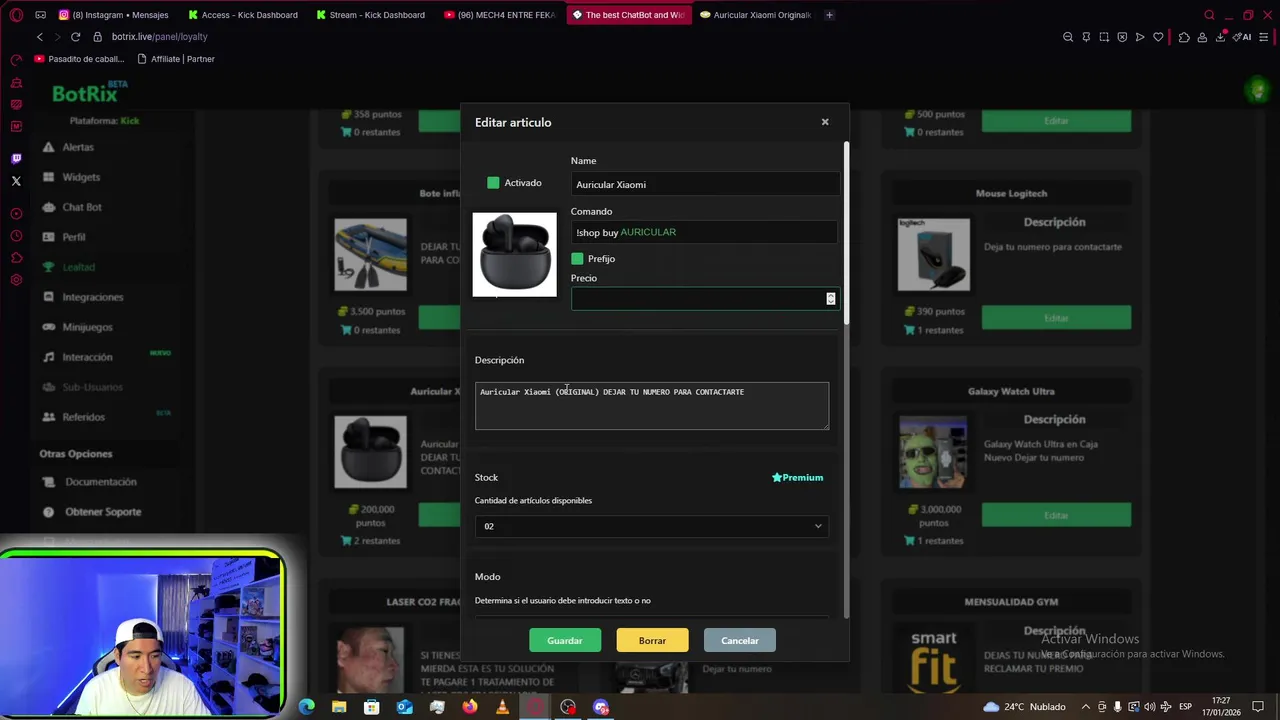The width and height of the screenshot is (1280, 720).
Task: Dismiss the dialog with Cancelar
Action: click(740, 640)
